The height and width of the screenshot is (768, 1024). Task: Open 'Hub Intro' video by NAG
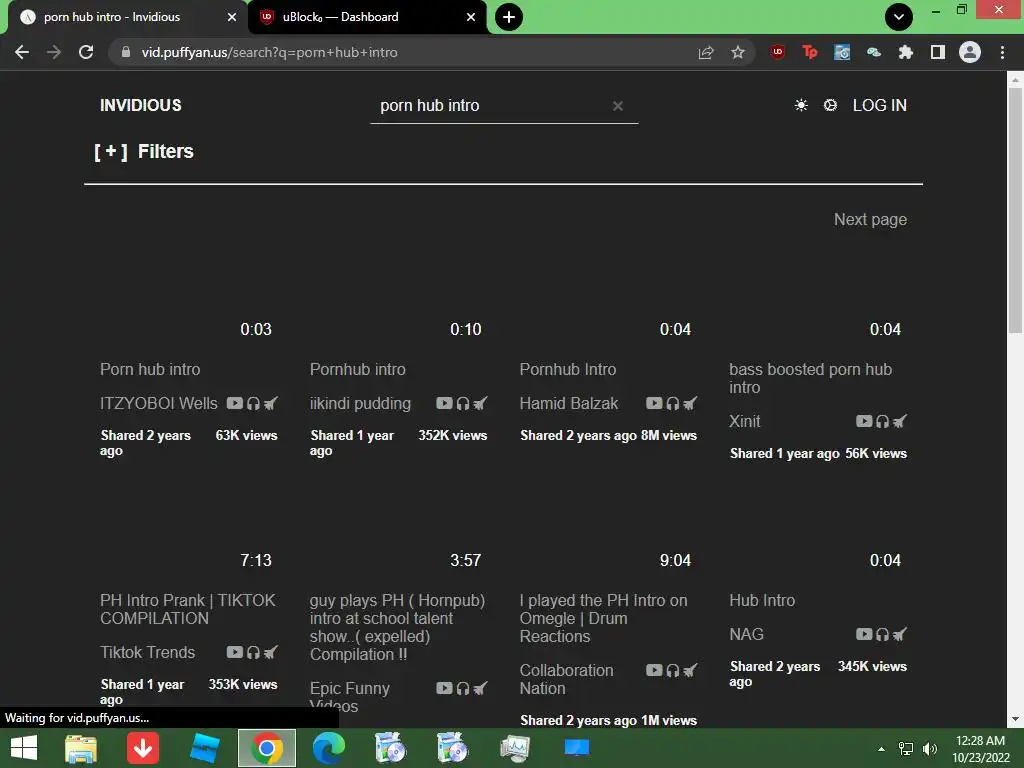[x=762, y=600]
